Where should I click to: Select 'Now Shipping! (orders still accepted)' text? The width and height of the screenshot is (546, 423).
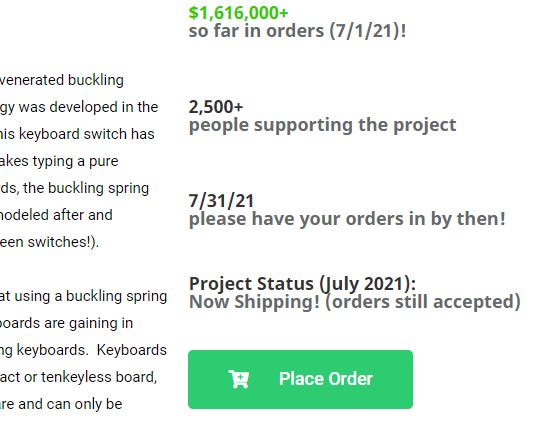pos(355,302)
